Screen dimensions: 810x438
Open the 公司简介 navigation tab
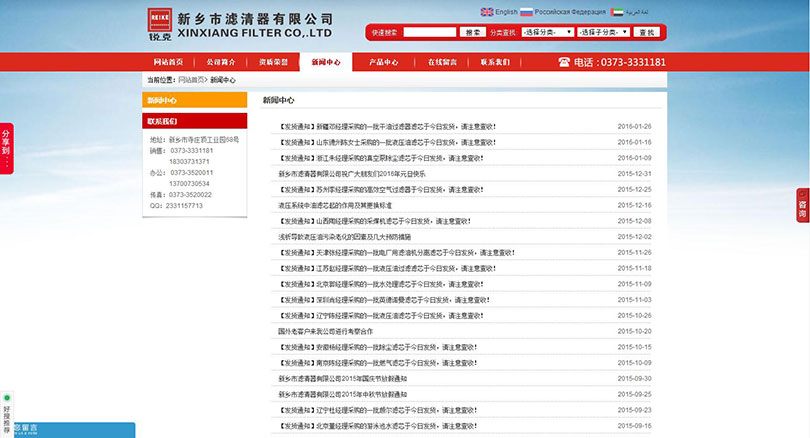[221, 62]
